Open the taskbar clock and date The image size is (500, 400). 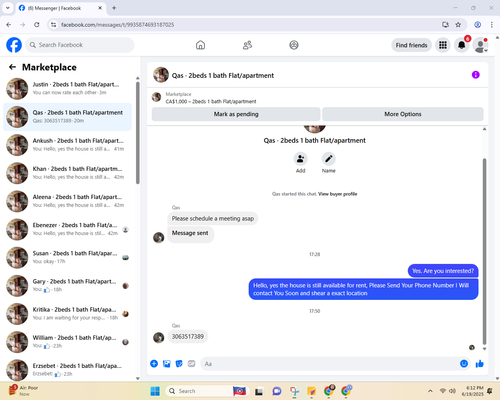coord(472,391)
